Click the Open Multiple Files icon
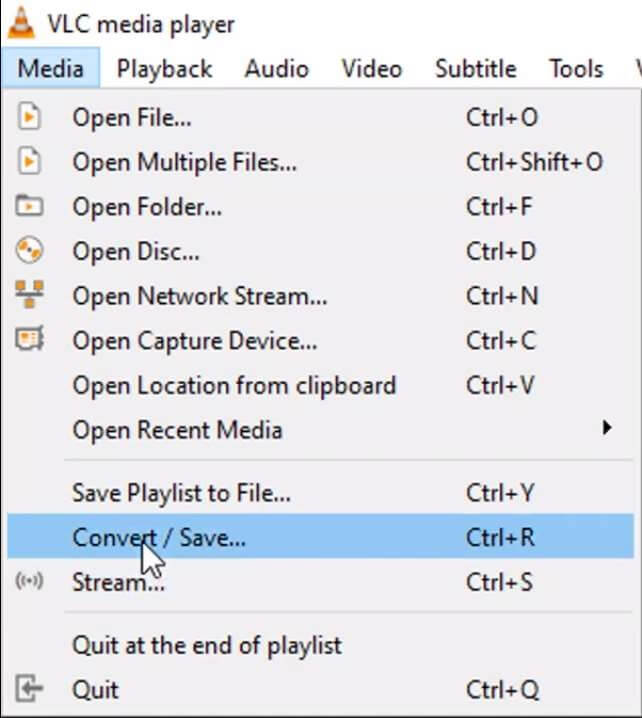 [x=30, y=161]
